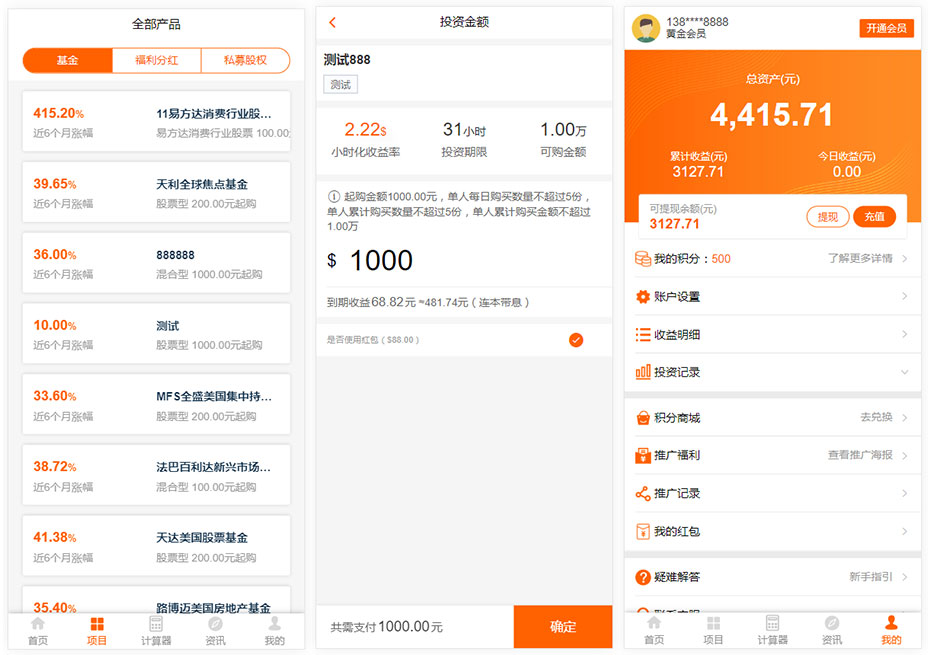Open the 测试 10.00% fund card
932x655 pixels.
[x=156, y=334]
